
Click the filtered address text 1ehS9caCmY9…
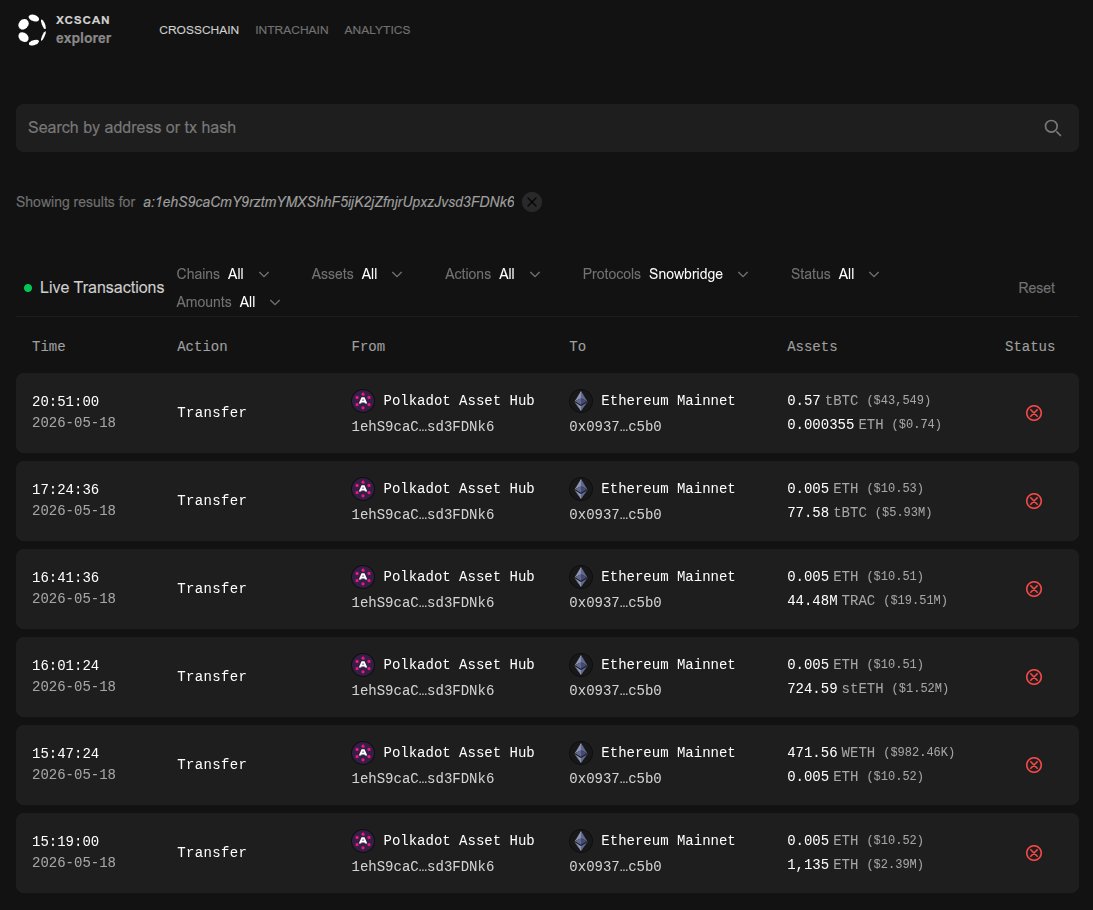point(328,202)
